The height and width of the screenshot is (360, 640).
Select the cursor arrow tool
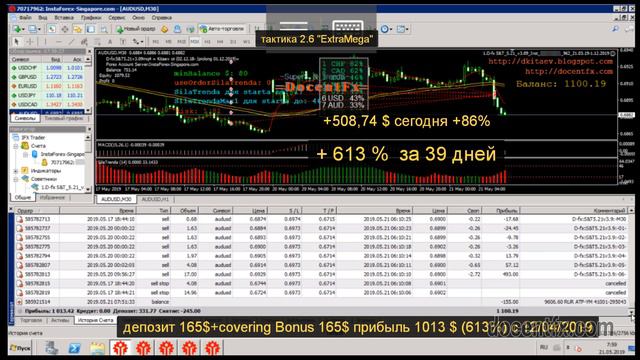(x=16, y=42)
